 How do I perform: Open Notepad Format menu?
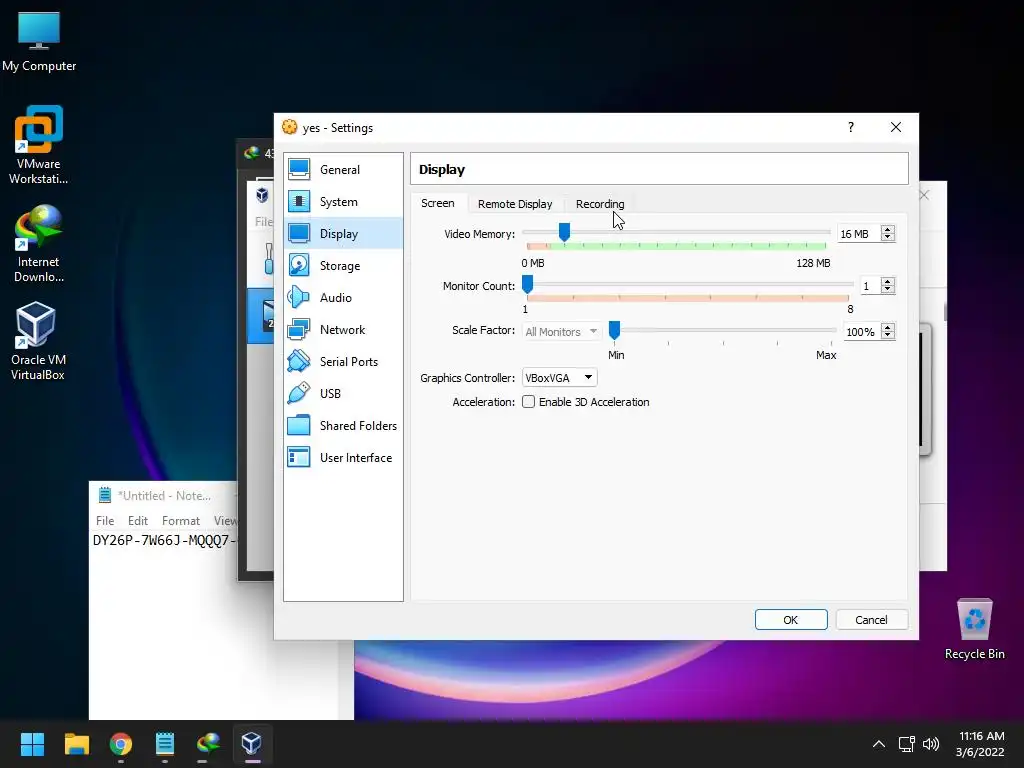click(x=181, y=520)
